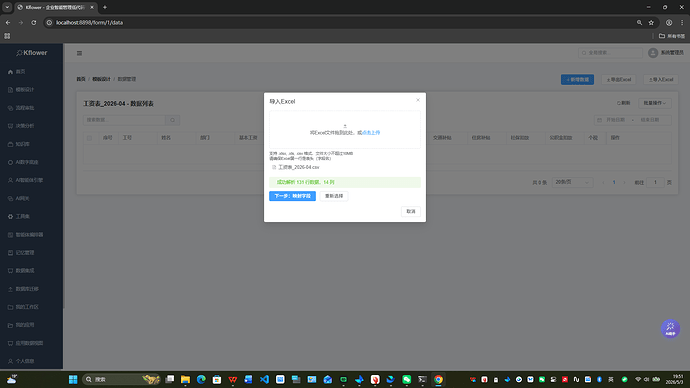690x388 pixels.
Task: Click the next page arrow in the pagination
Action: (624, 182)
